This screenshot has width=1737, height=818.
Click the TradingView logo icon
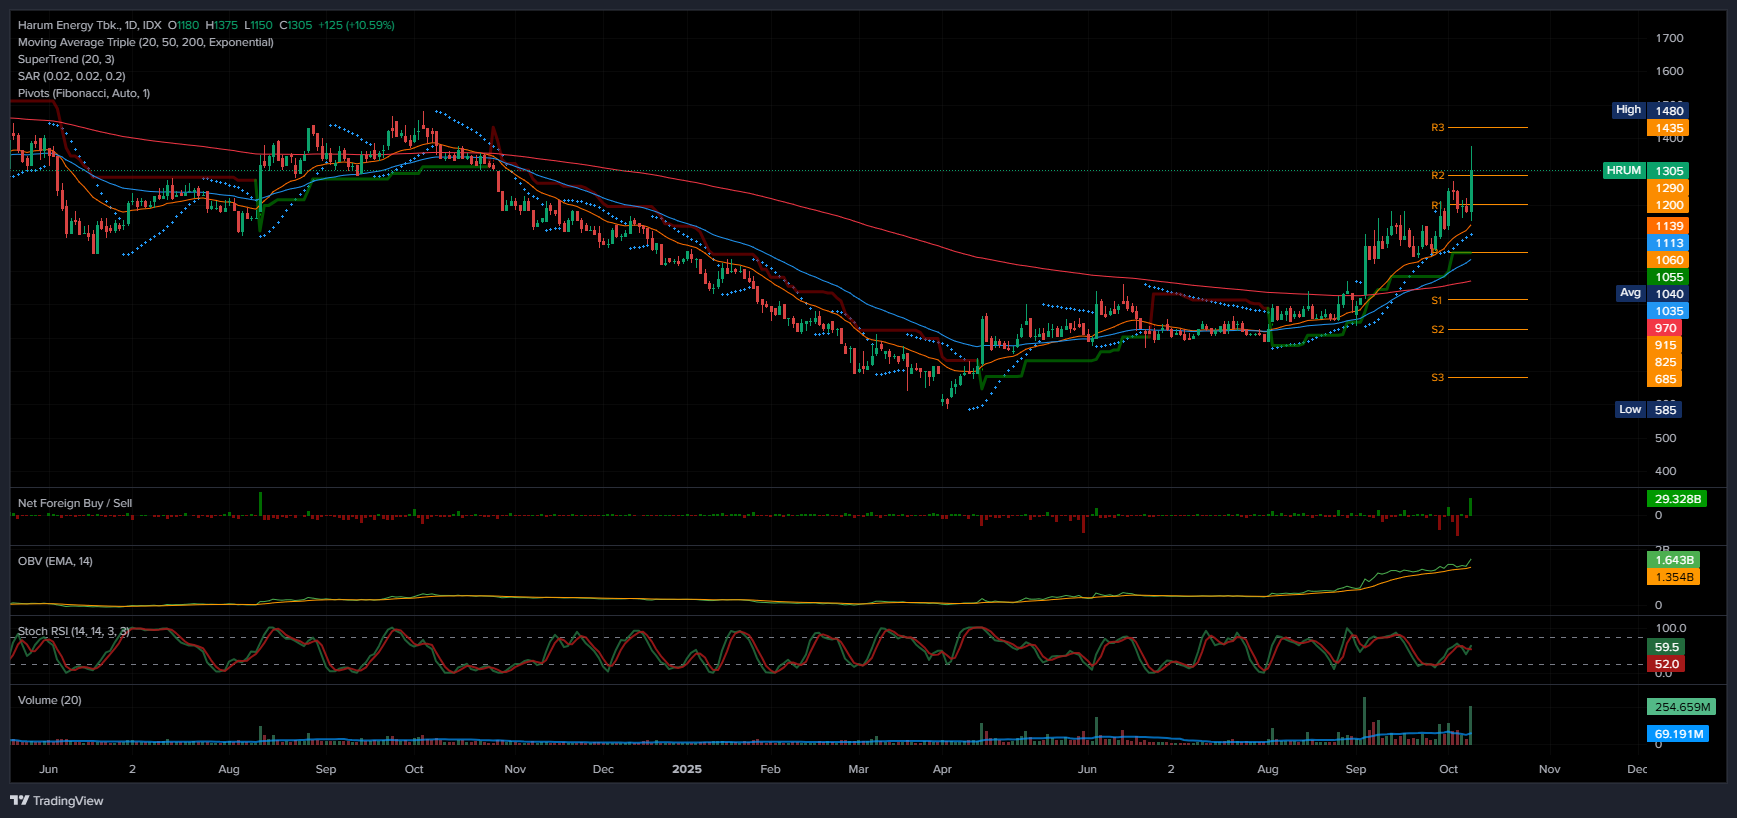click(x=19, y=800)
